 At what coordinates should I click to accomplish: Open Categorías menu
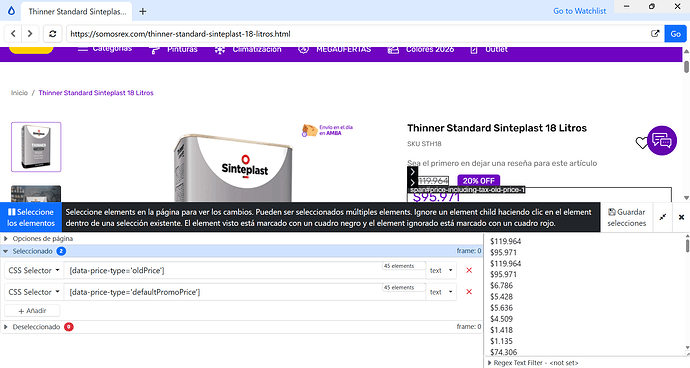tap(105, 48)
